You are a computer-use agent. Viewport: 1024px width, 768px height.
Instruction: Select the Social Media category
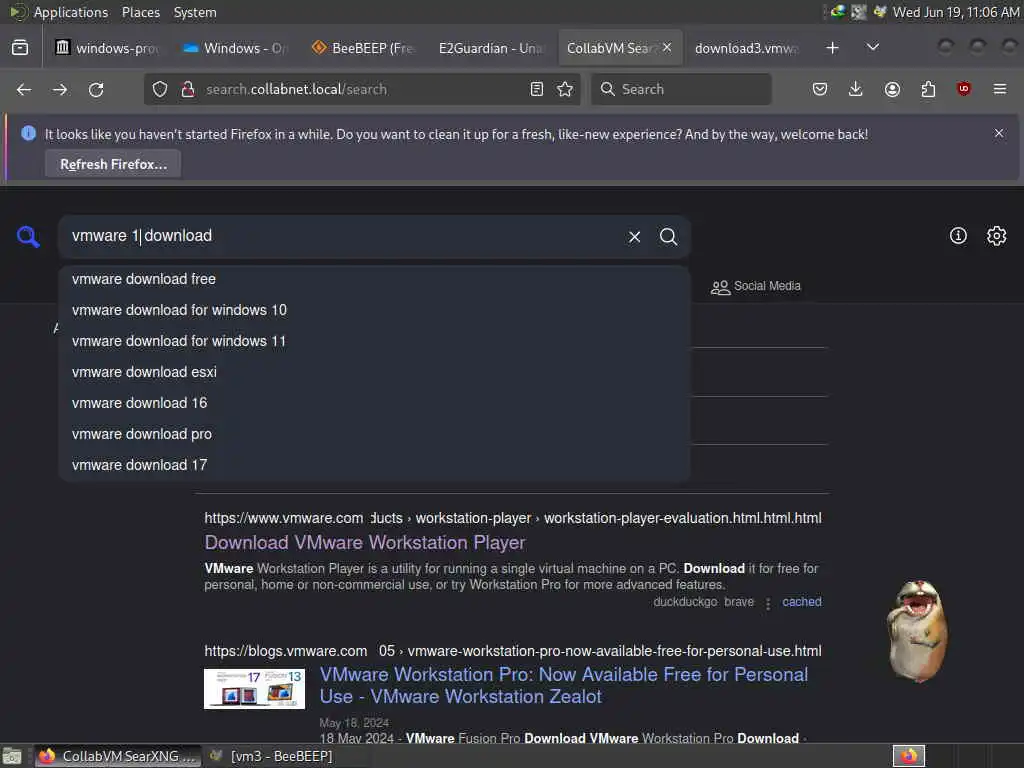(756, 287)
